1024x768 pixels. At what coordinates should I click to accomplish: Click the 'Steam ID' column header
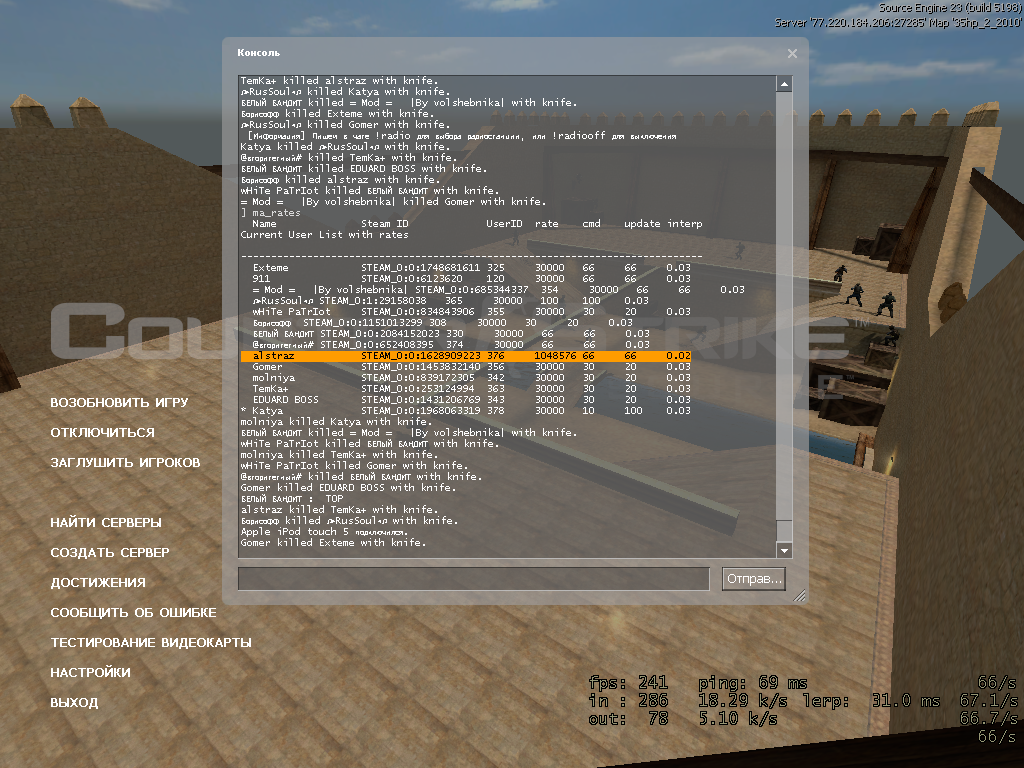(385, 224)
